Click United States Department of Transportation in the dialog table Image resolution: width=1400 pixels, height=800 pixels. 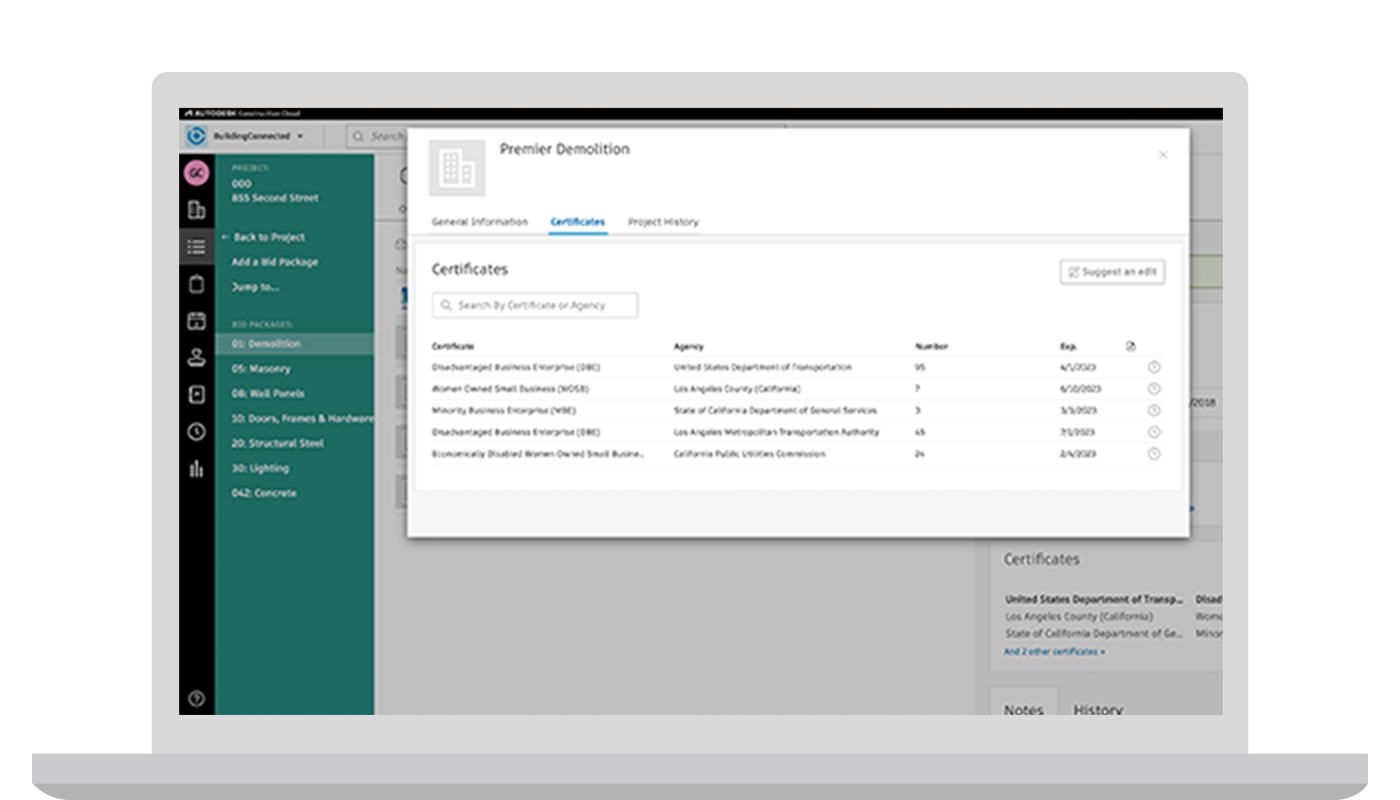click(x=763, y=367)
